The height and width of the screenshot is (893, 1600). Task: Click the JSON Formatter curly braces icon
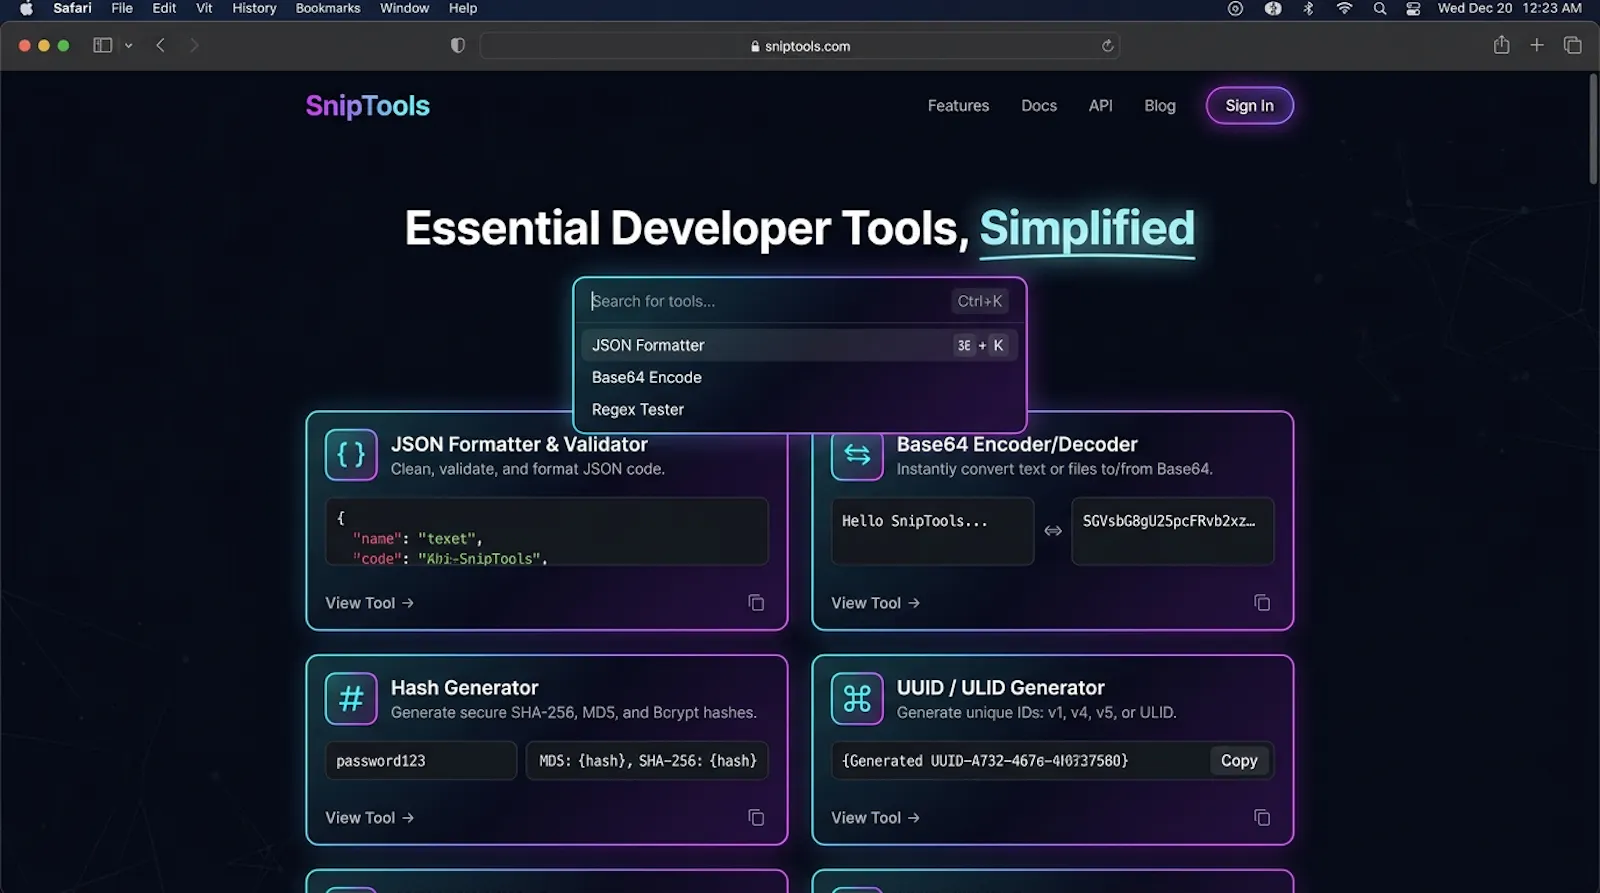[x=351, y=455]
